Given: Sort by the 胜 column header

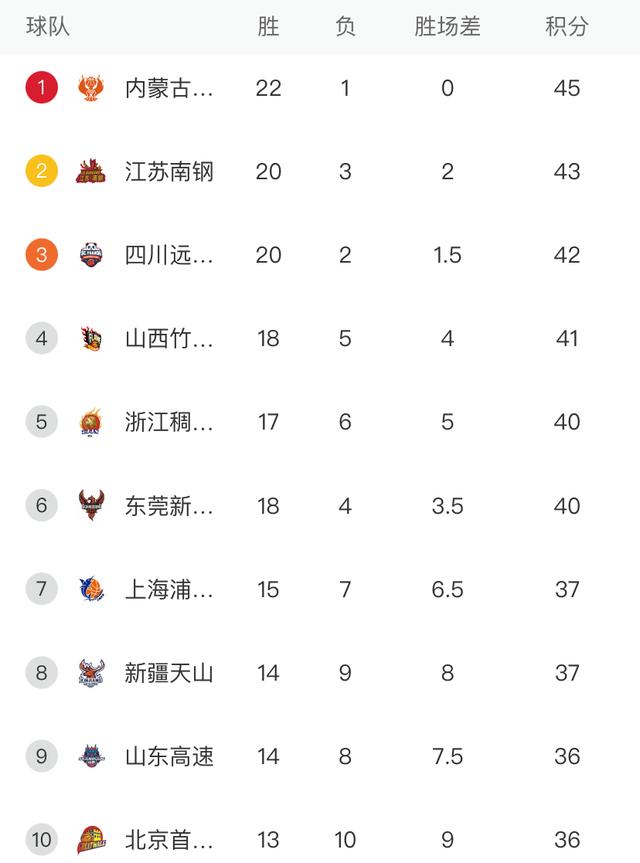Looking at the screenshot, I should (269, 26).
